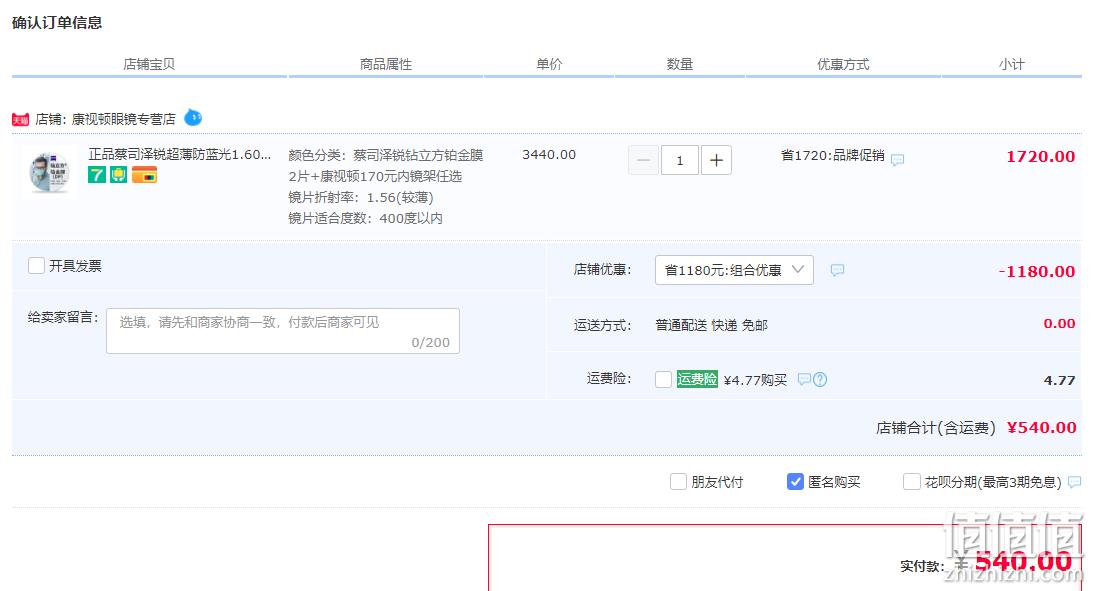Click the store total ¥540.00
The image size is (1093, 591).
[x=1041, y=427]
